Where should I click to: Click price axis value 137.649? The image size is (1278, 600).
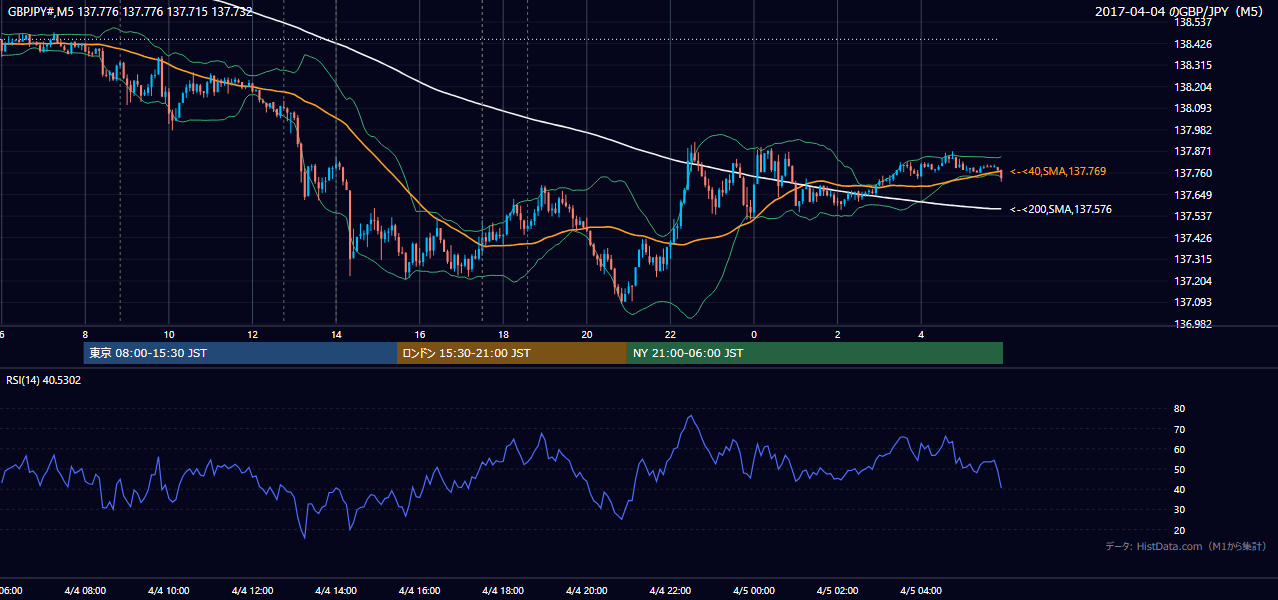[x=1192, y=195]
